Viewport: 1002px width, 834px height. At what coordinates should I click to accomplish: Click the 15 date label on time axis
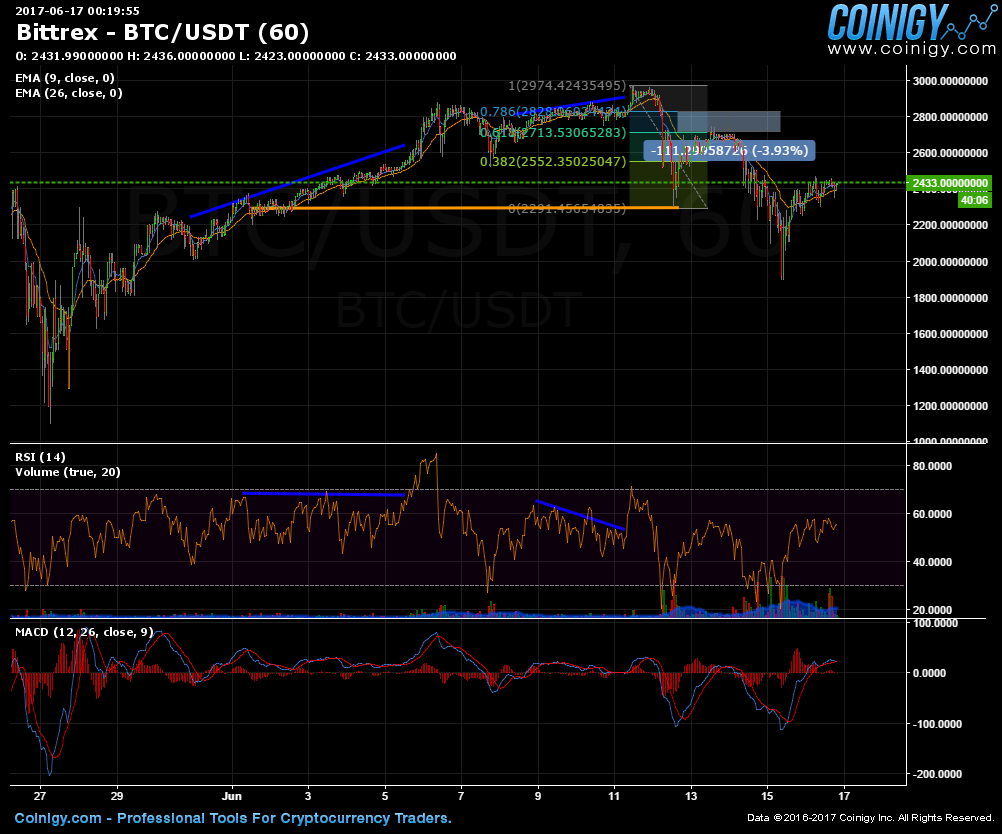[767, 796]
